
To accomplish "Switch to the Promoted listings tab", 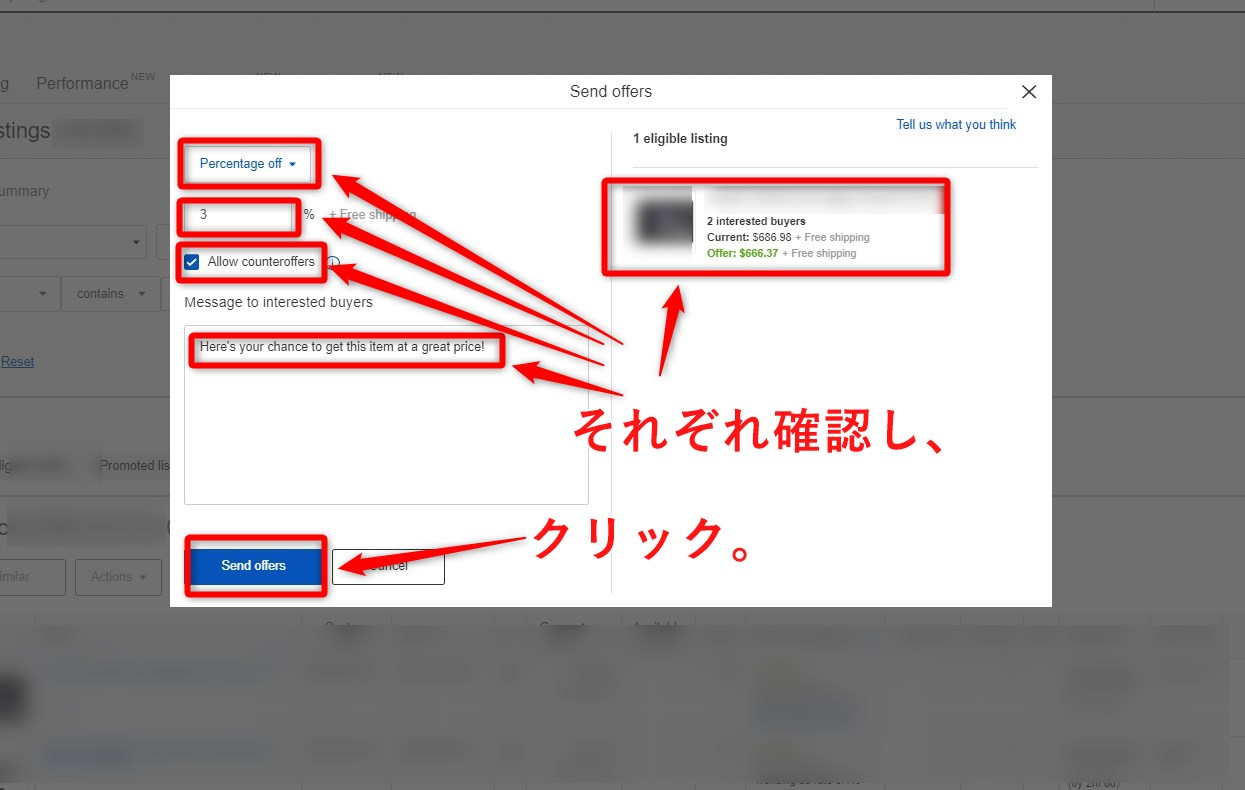I will point(135,465).
